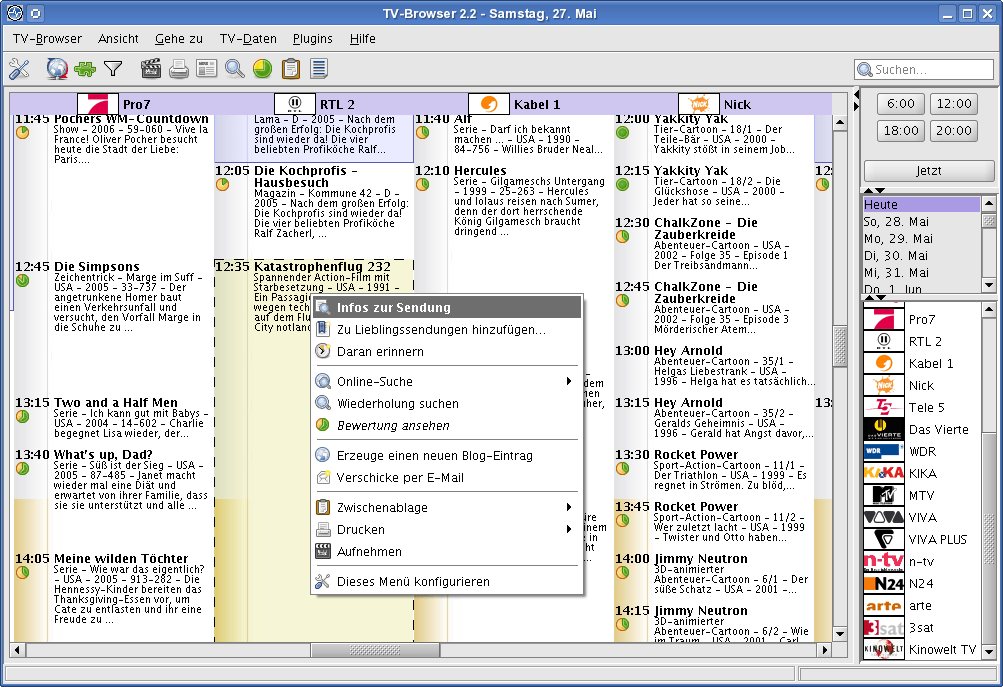
Task: Expand the Online-Suche submenu arrow
Action: tap(569, 381)
